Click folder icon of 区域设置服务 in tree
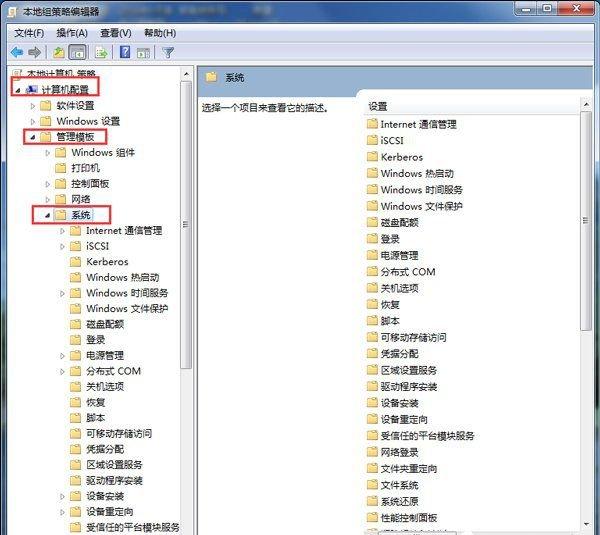Screen dimensions: 600x535 pos(76,465)
